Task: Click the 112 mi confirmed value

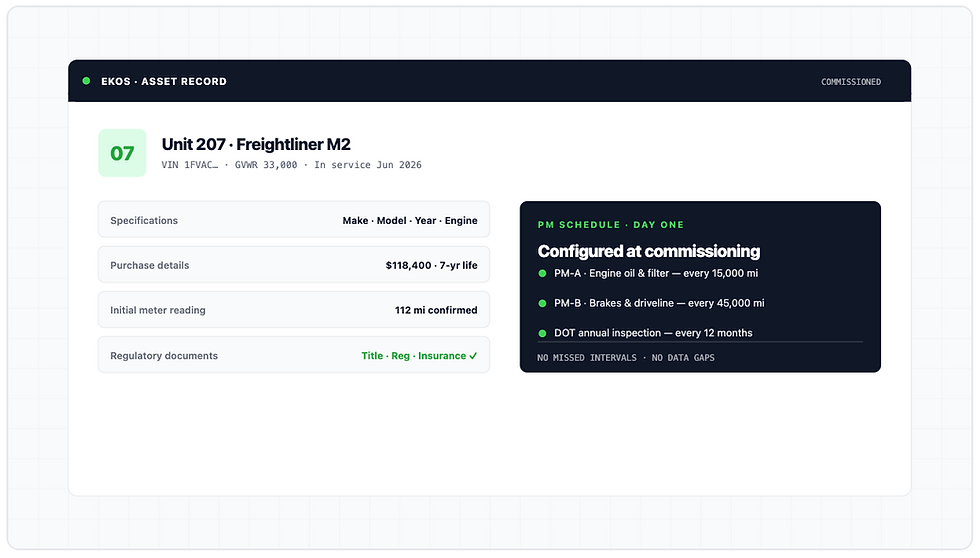Action: click(436, 310)
